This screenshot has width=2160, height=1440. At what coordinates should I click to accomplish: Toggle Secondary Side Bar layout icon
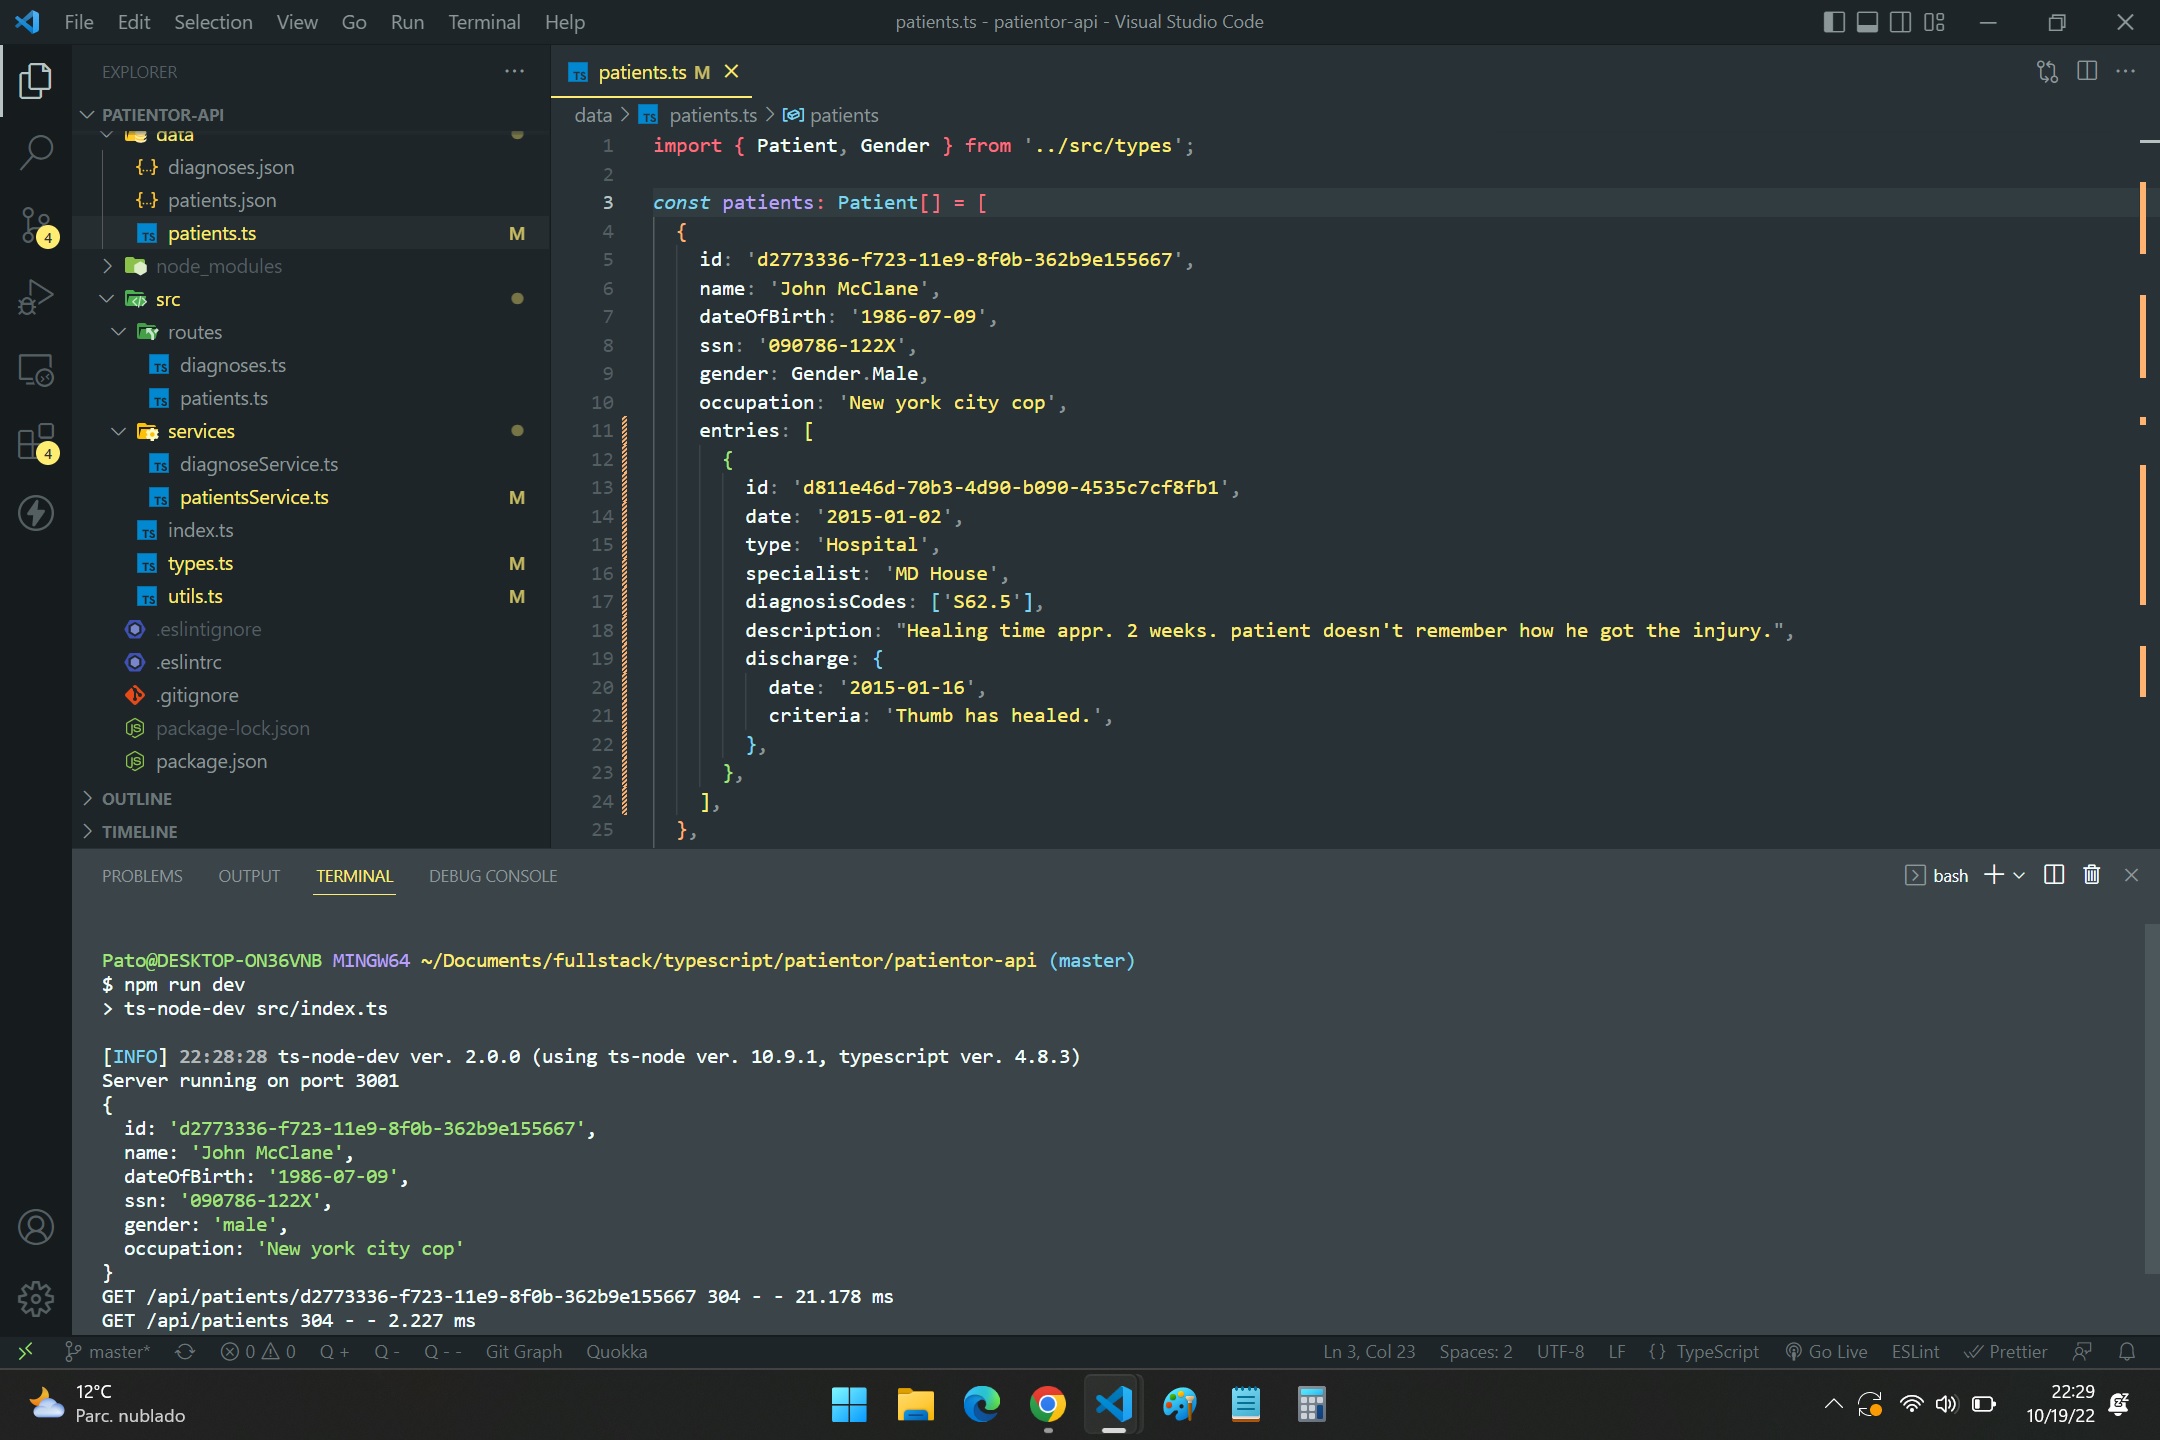(x=1901, y=22)
